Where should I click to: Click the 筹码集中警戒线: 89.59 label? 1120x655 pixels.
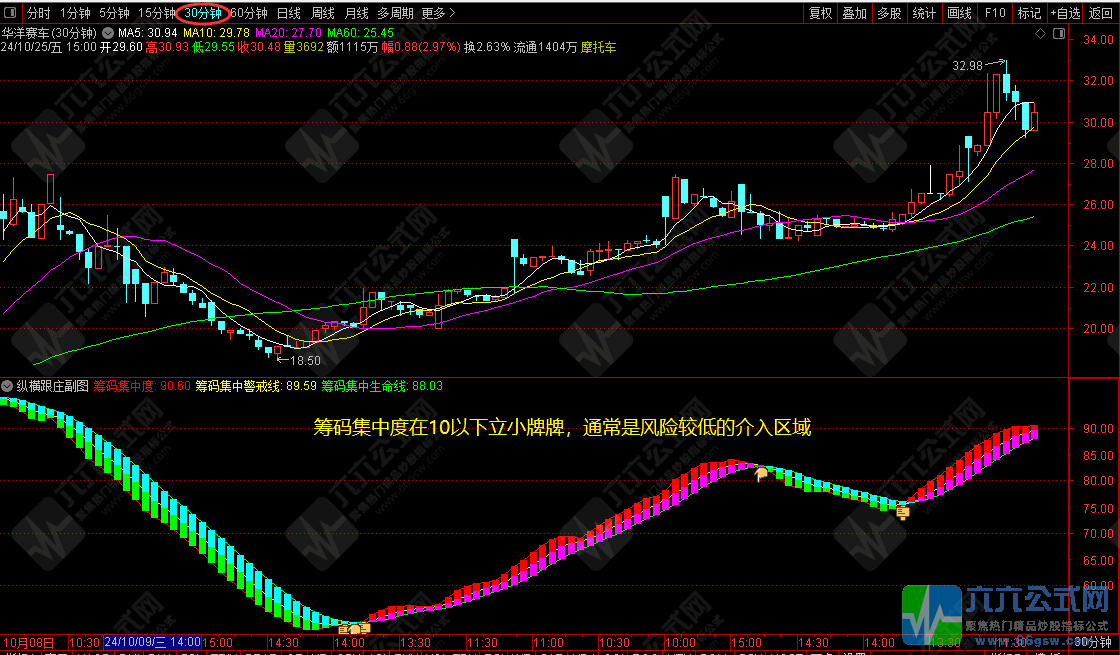point(256,386)
